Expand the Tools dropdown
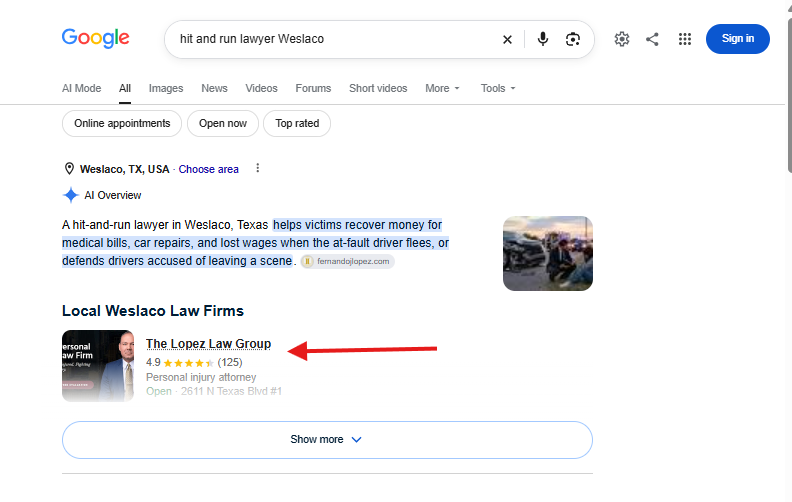The image size is (792, 502). pyautogui.click(x=498, y=88)
